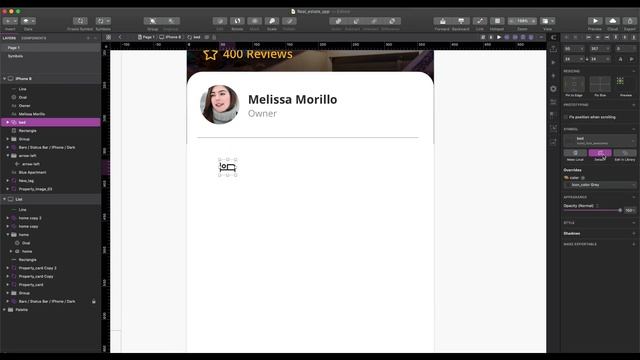Click the Create Symbol toolbar icon

pos(80,21)
